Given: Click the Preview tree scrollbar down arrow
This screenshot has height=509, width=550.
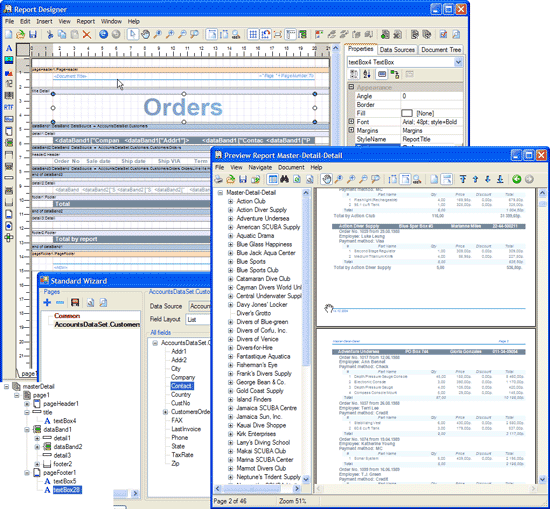Looking at the screenshot, I should pyautogui.click(x=306, y=479).
